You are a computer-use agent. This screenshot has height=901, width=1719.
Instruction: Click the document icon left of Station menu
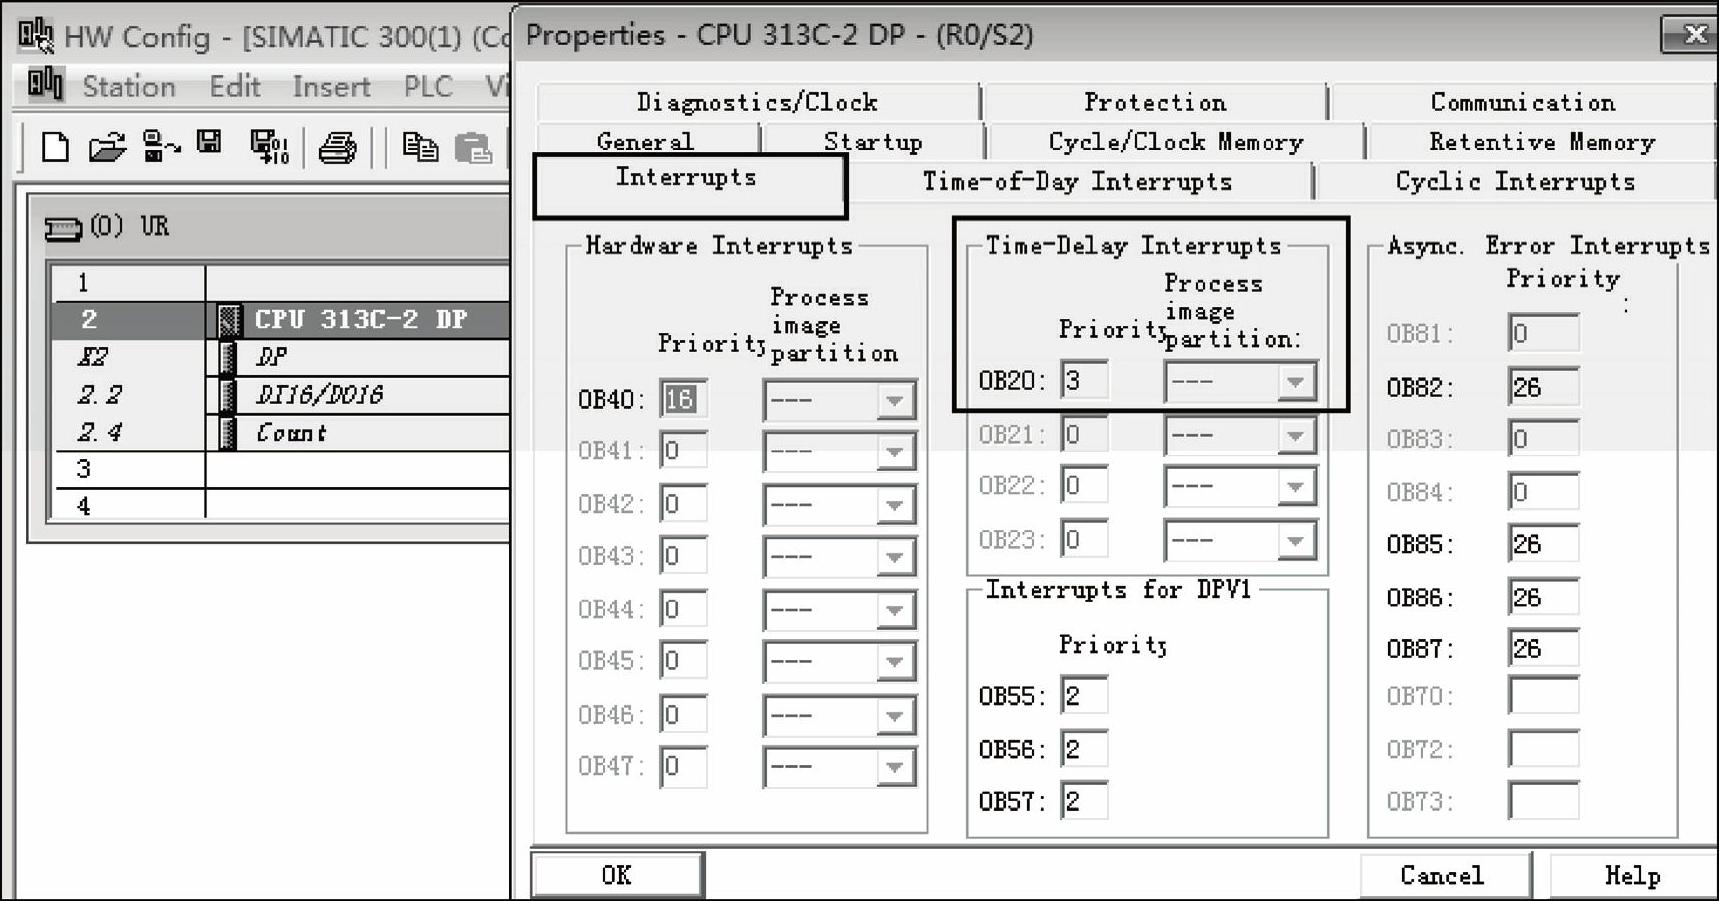[x=45, y=84]
